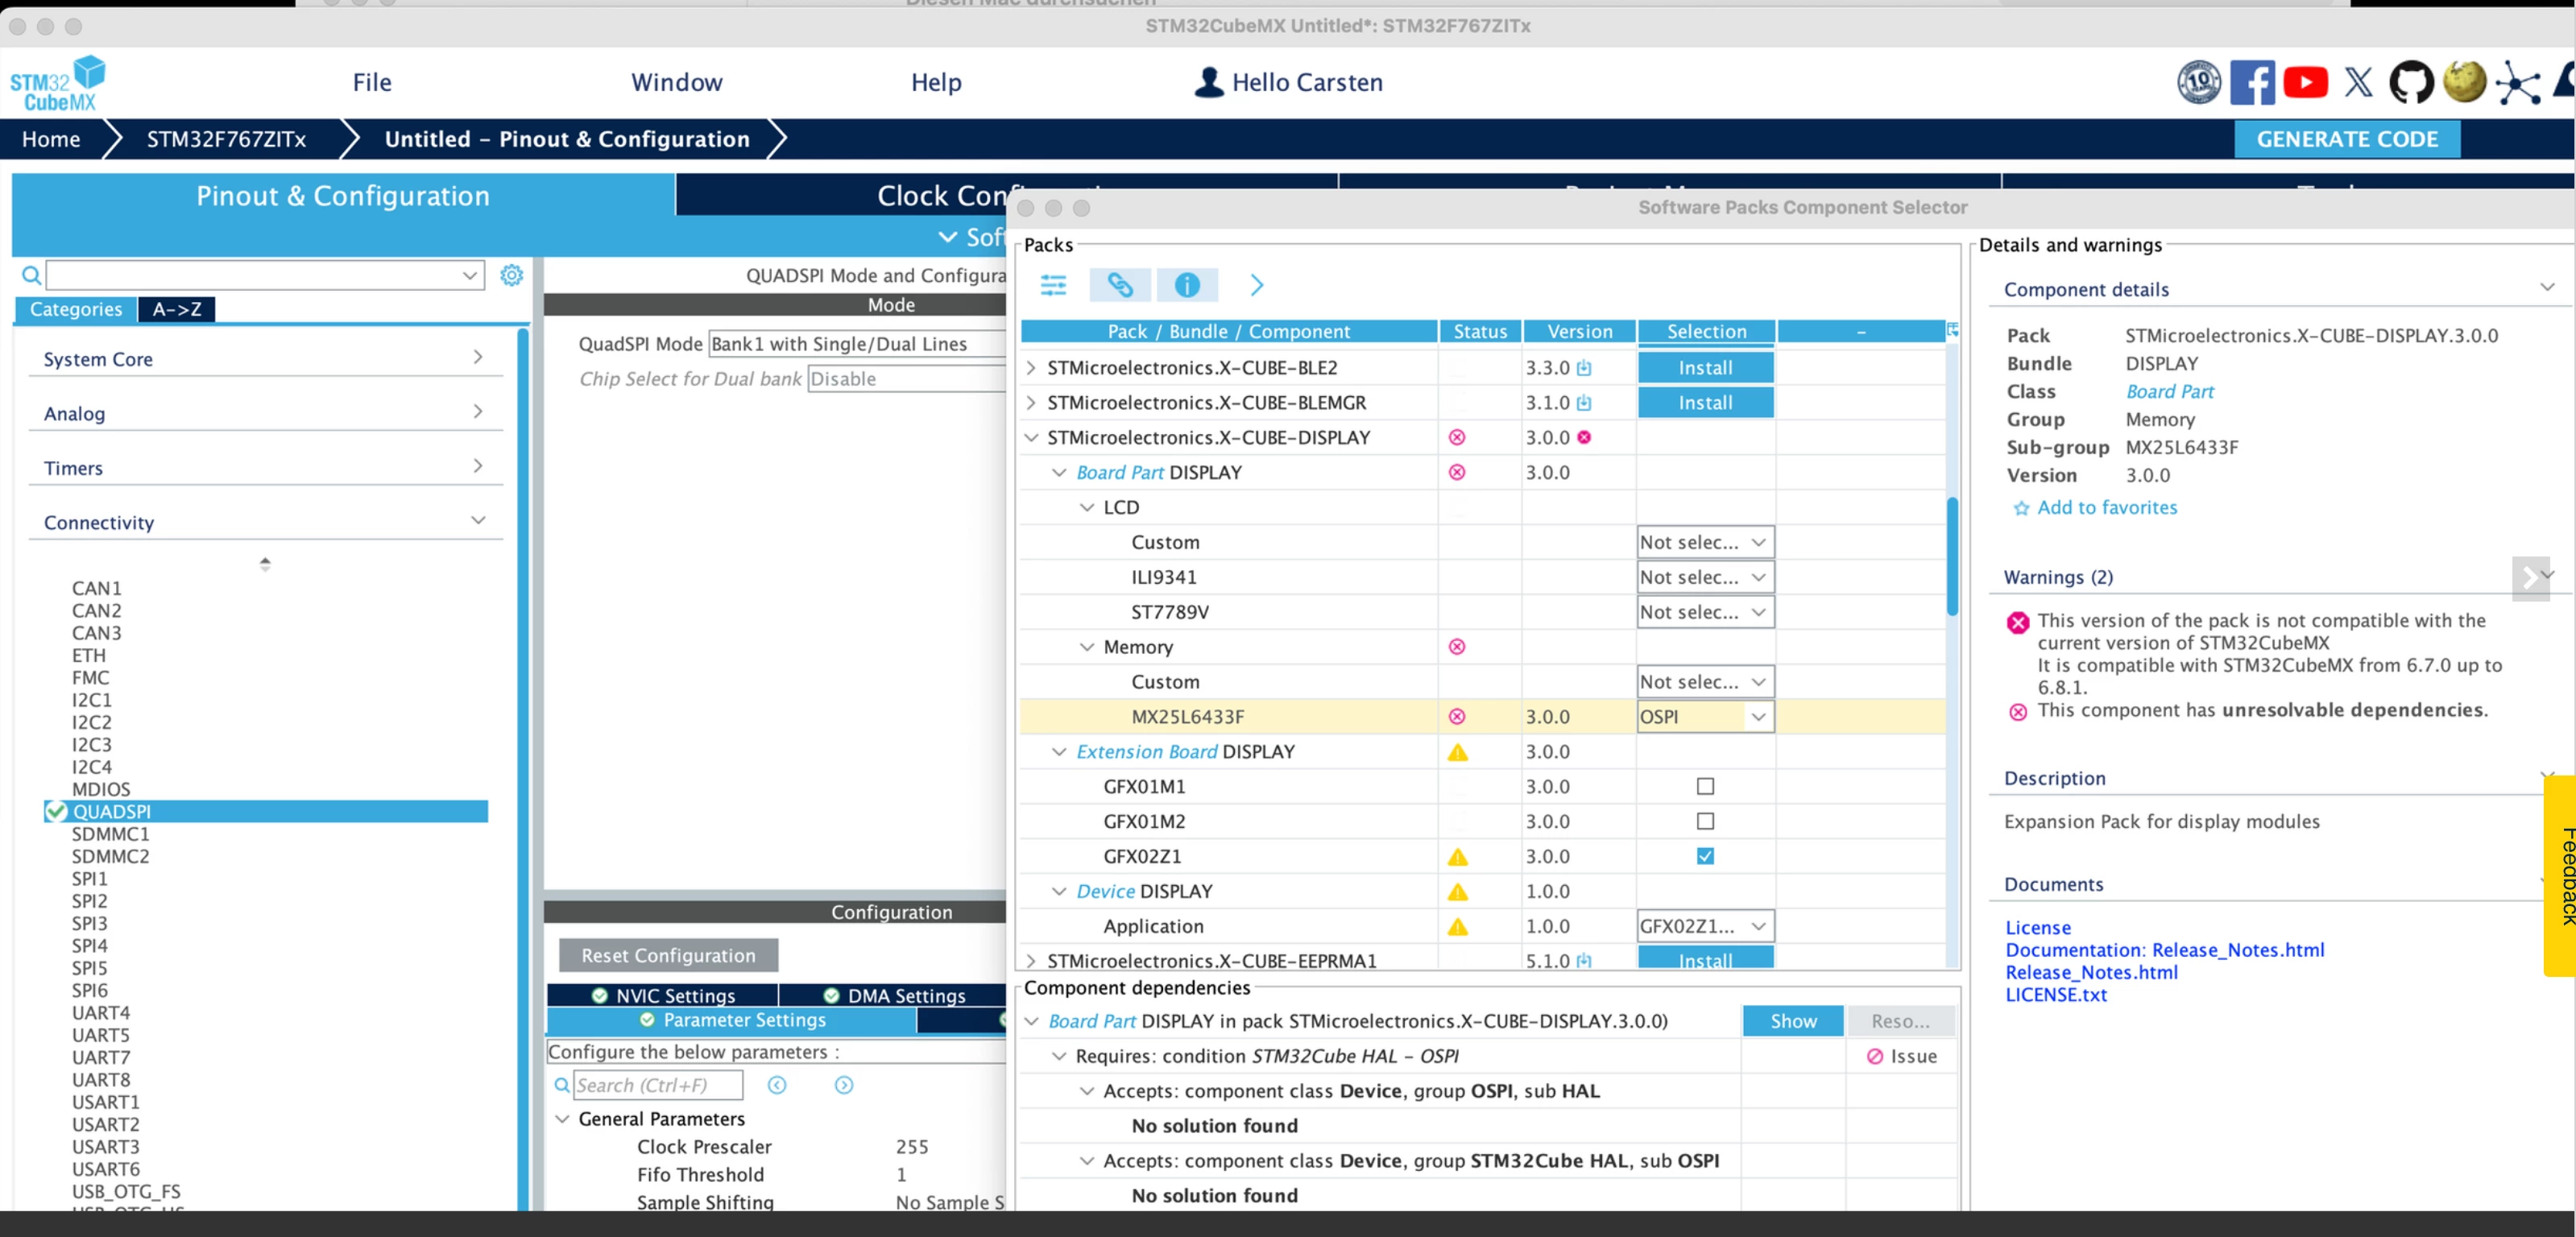This screenshot has height=1237, width=2576.
Task: Toggle the info icon in Packs toolbar
Action: 1186,285
